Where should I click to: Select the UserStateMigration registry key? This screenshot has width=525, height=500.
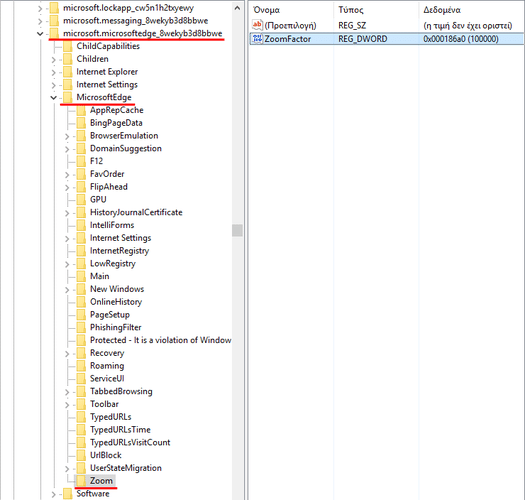(126, 468)
